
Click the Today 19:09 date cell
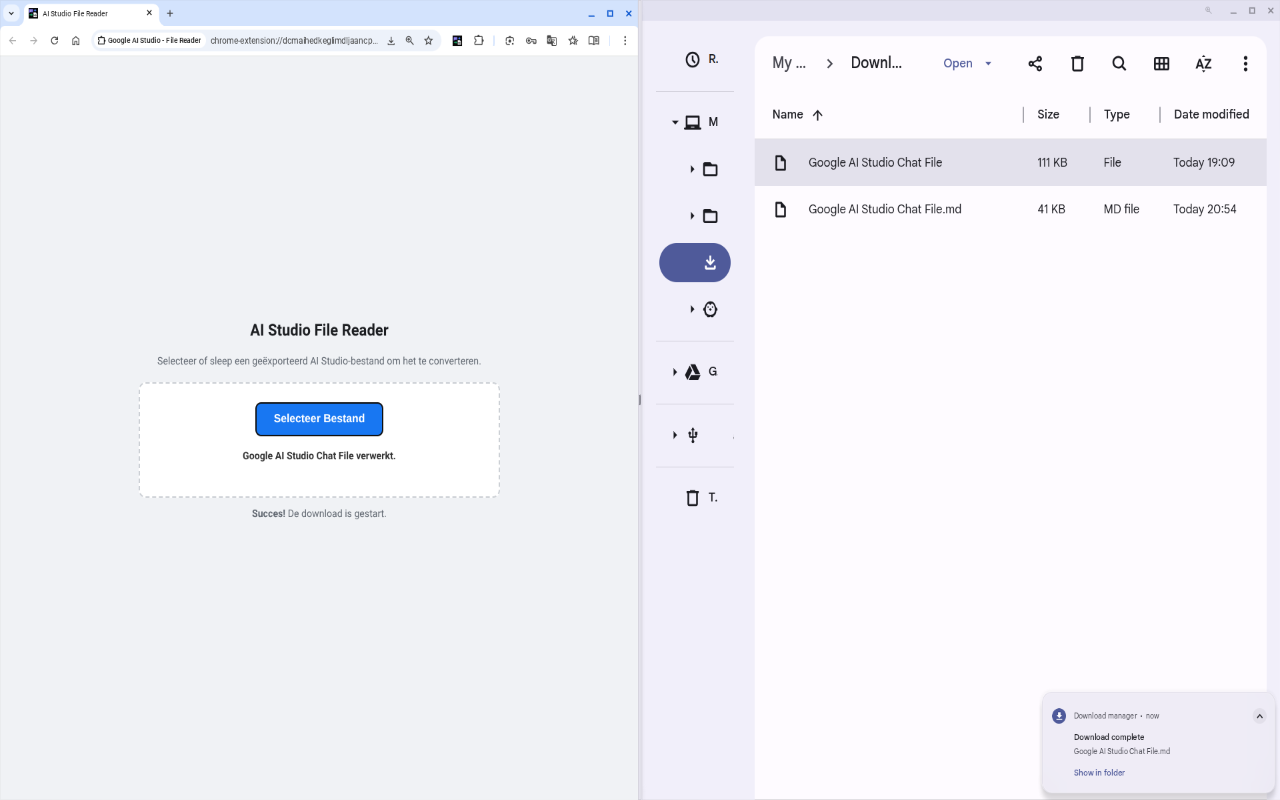click(1204, 163)
